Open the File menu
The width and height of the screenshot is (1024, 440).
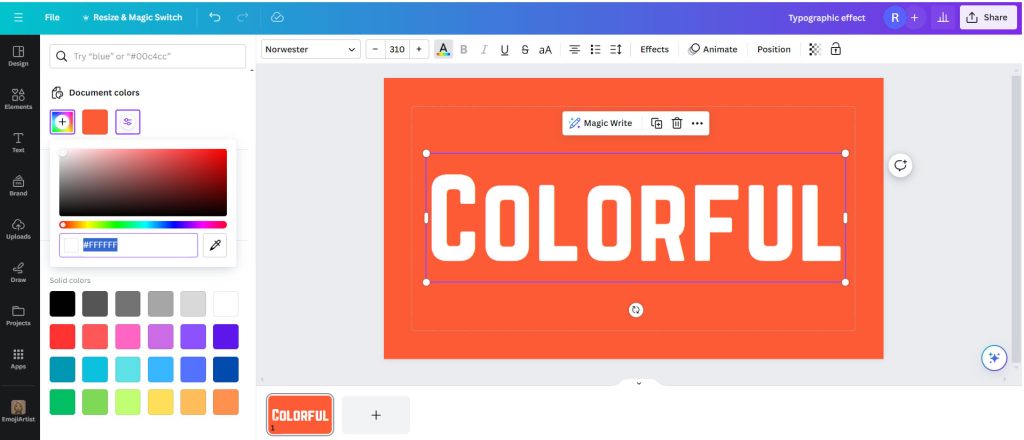52,17
